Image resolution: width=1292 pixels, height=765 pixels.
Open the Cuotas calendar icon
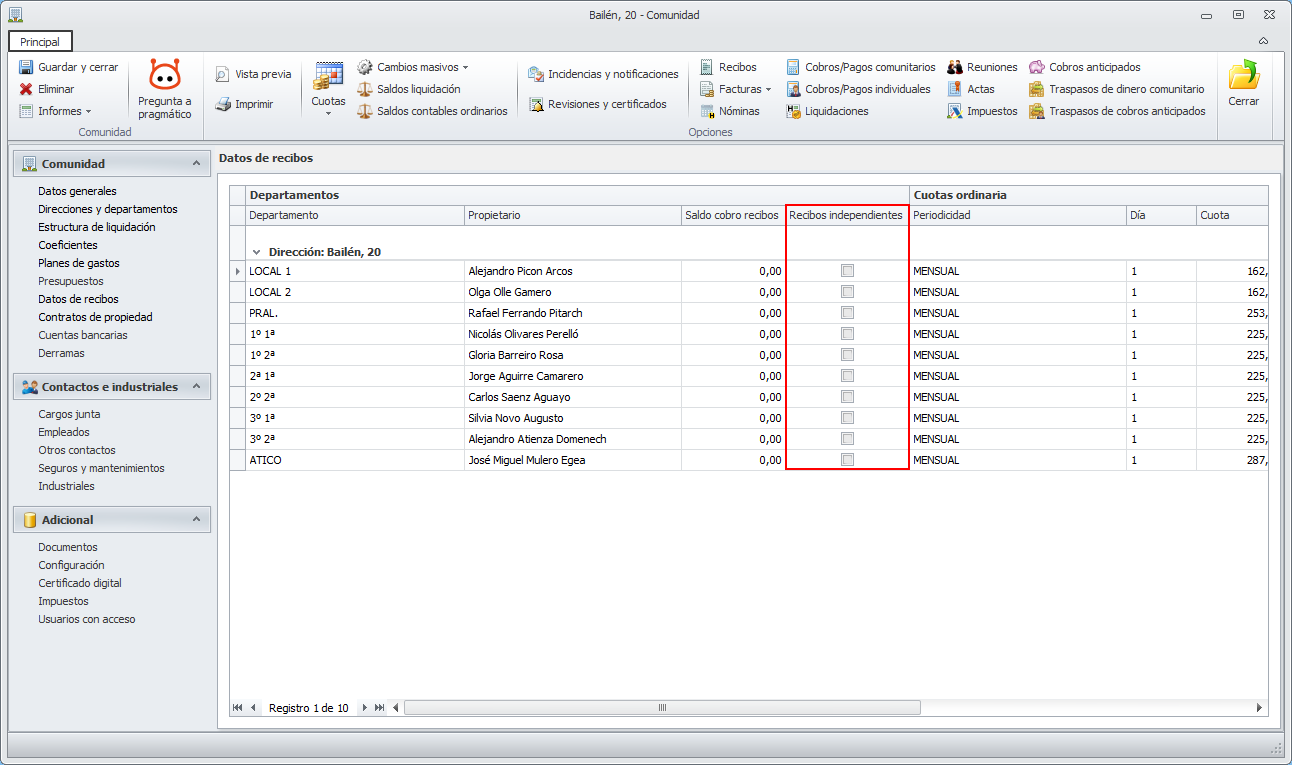tap(329, 76)
